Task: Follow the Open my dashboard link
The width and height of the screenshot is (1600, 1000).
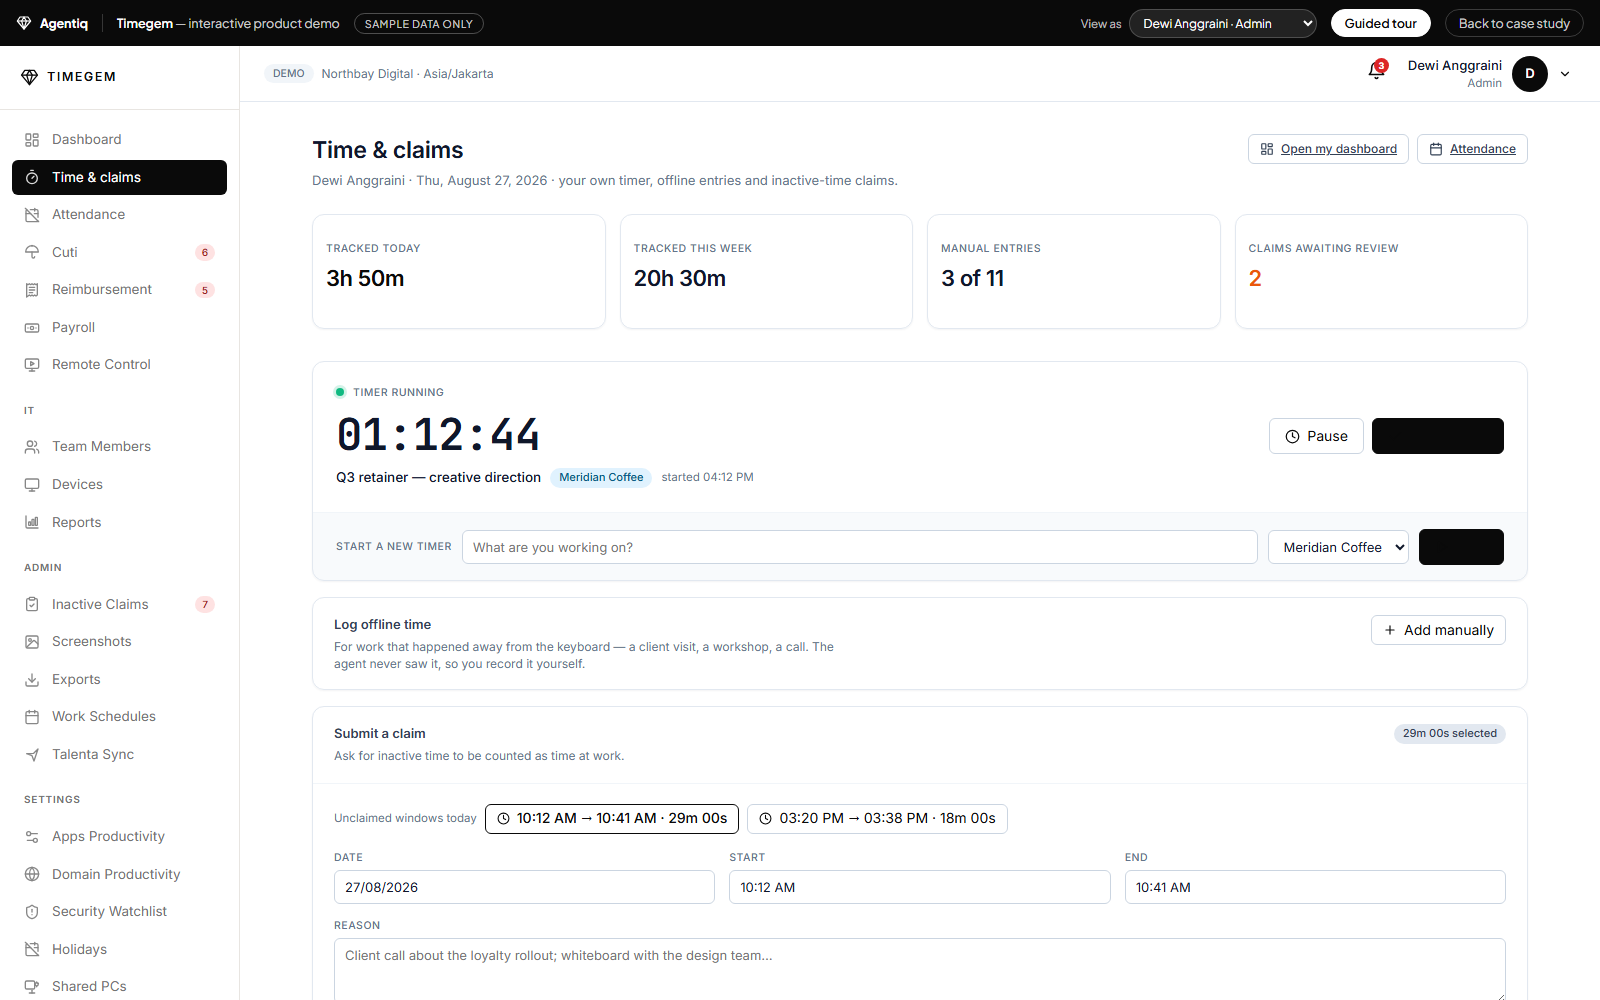Action: [x=1328, y=149]
